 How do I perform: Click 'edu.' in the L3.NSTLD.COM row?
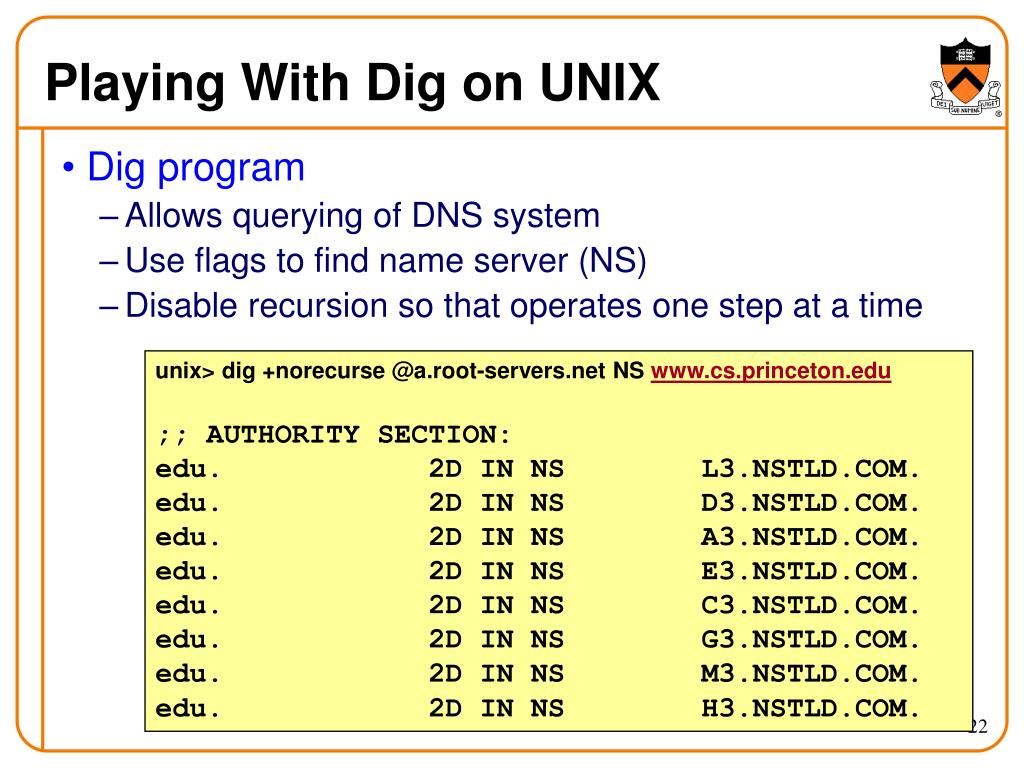pyautogui.click(x=188, y=469)
